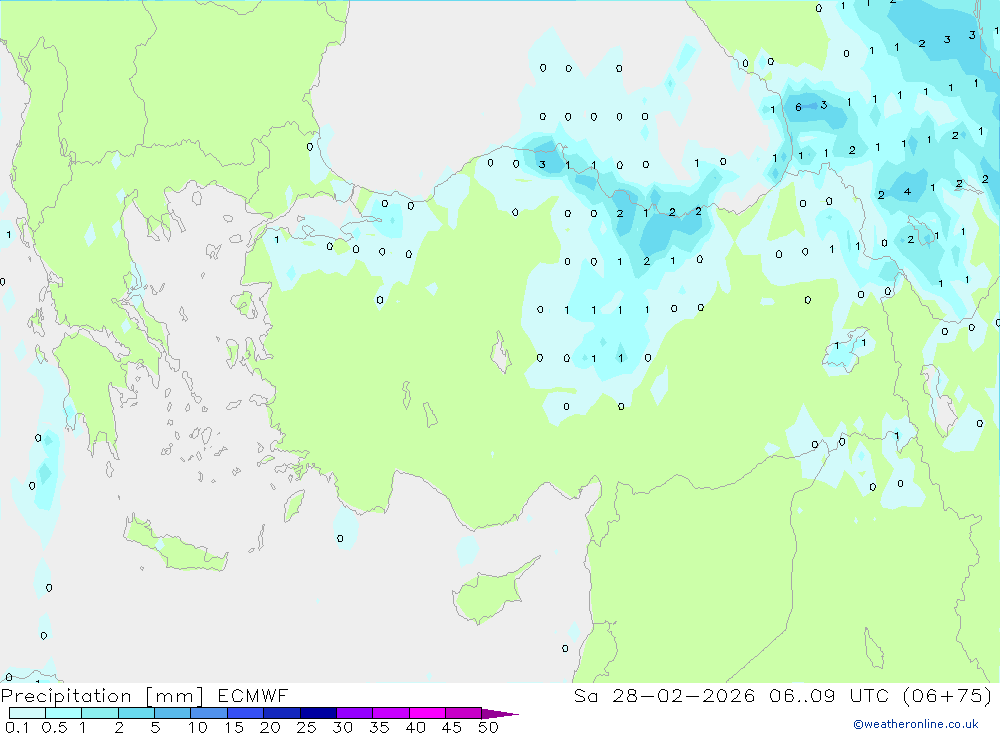Select the 2–5 mm legend color box
This screenshot has height=733, width=1000.
click(x=136, y=713)
